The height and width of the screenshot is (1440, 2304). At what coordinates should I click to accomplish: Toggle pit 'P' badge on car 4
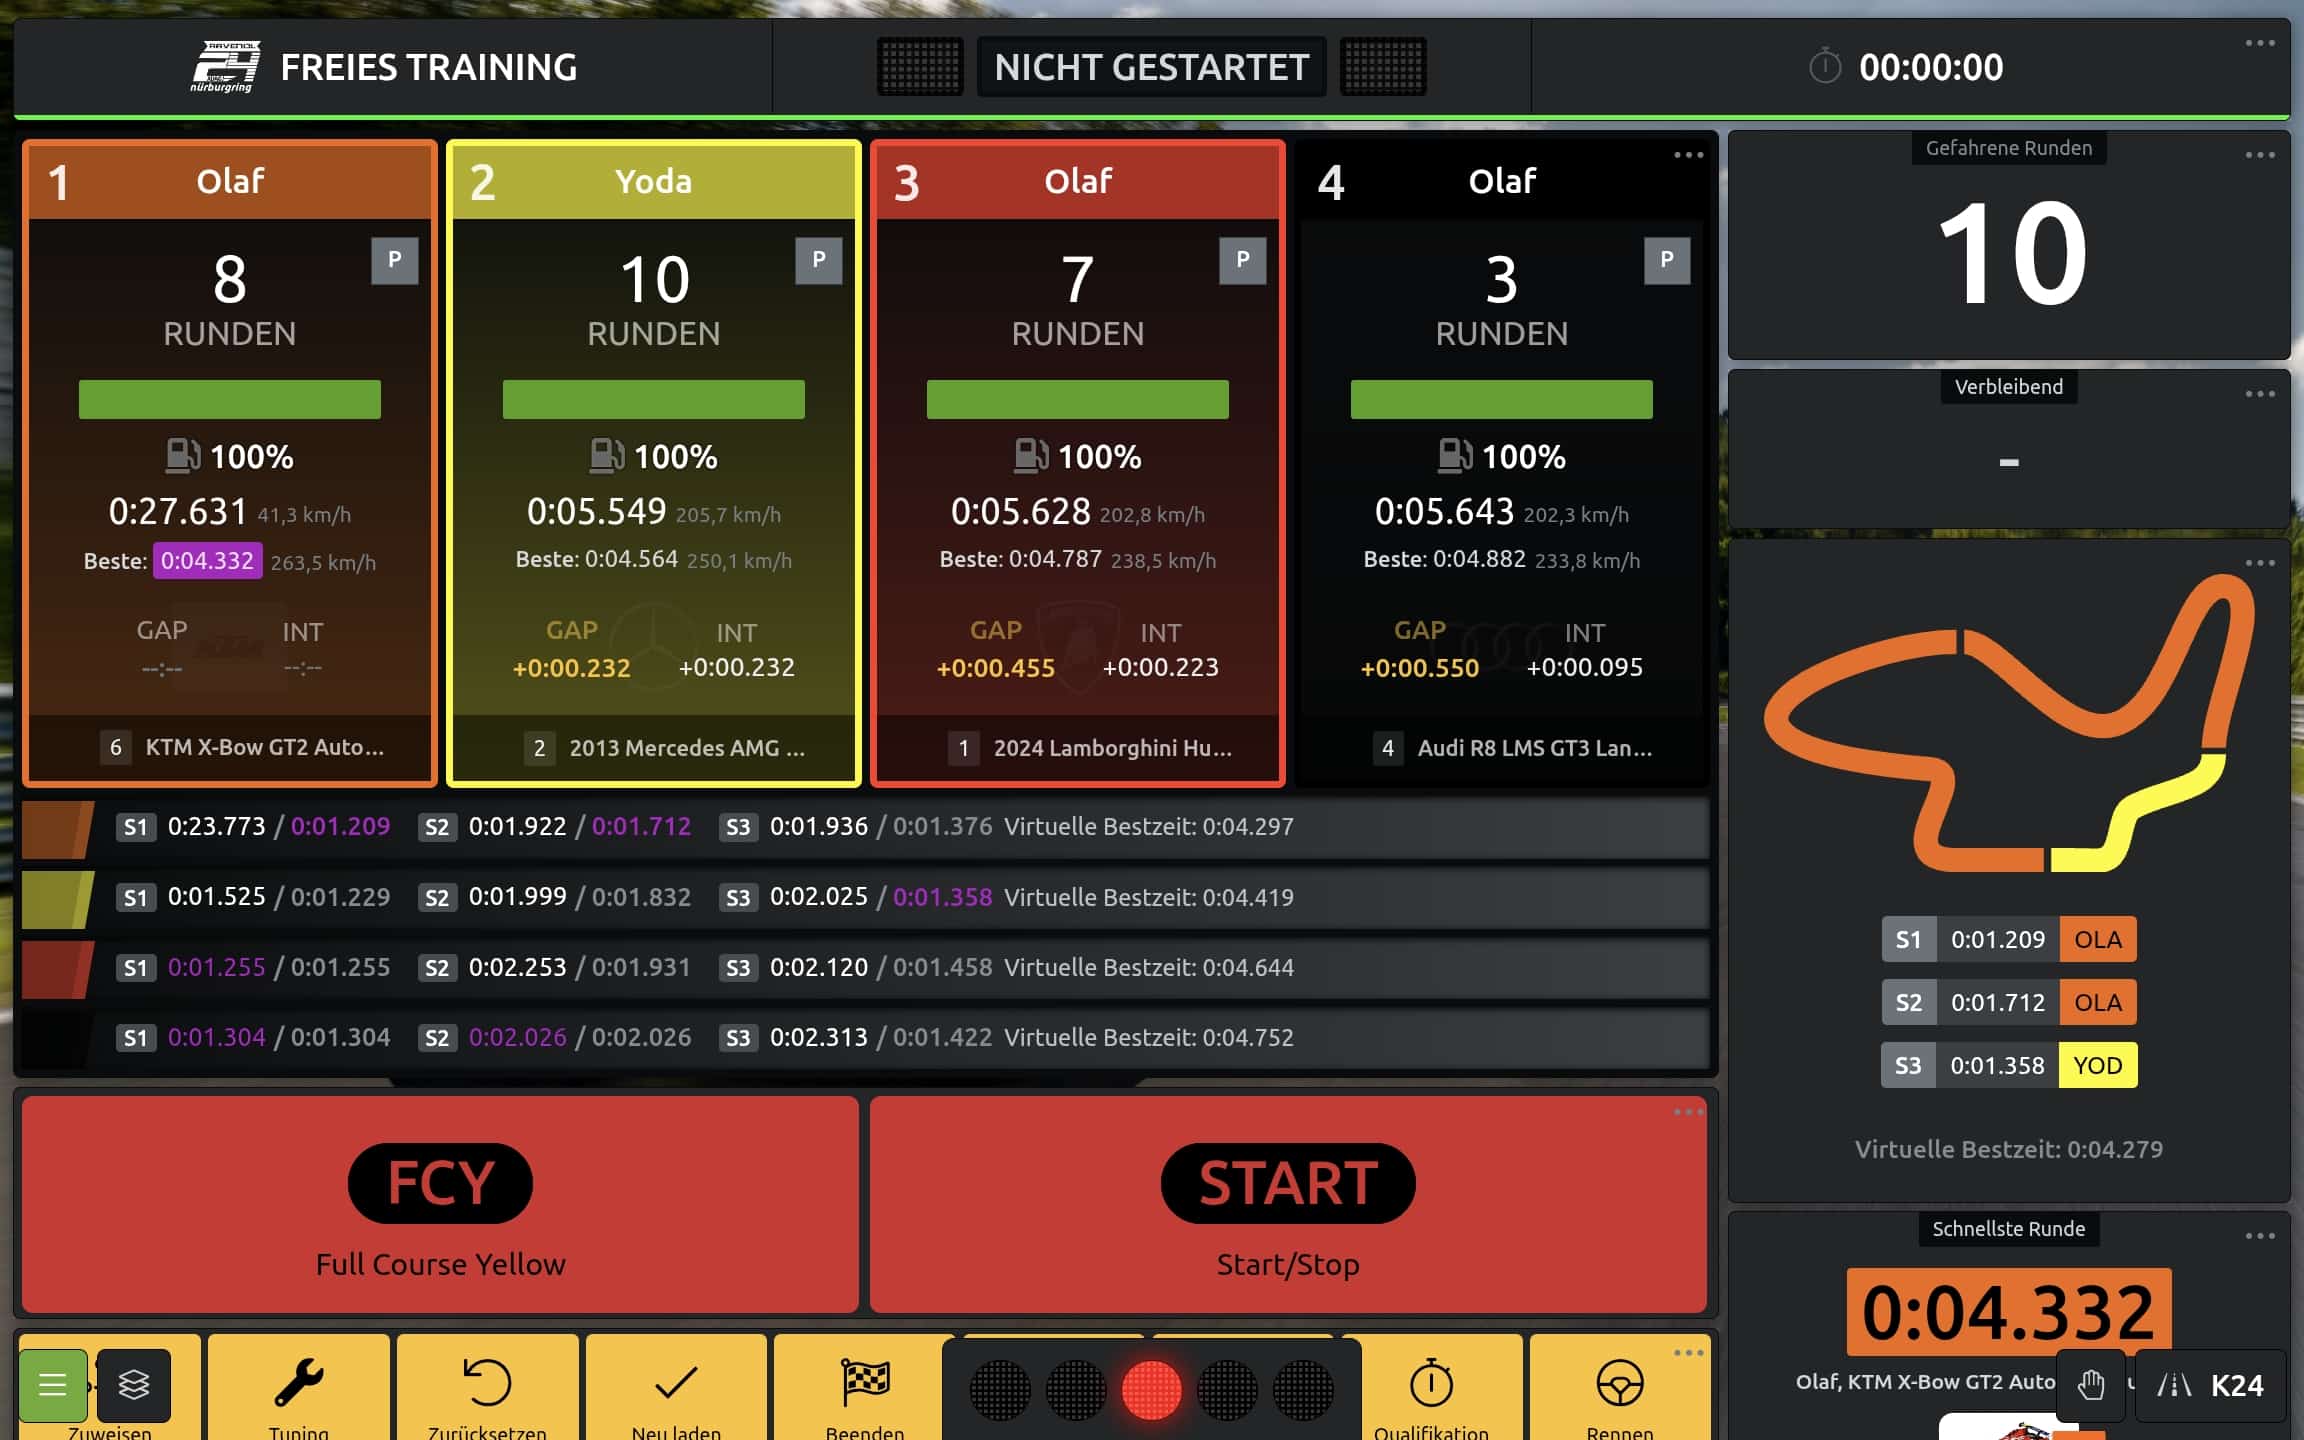pyautogui.click(x=1666, y=260)
